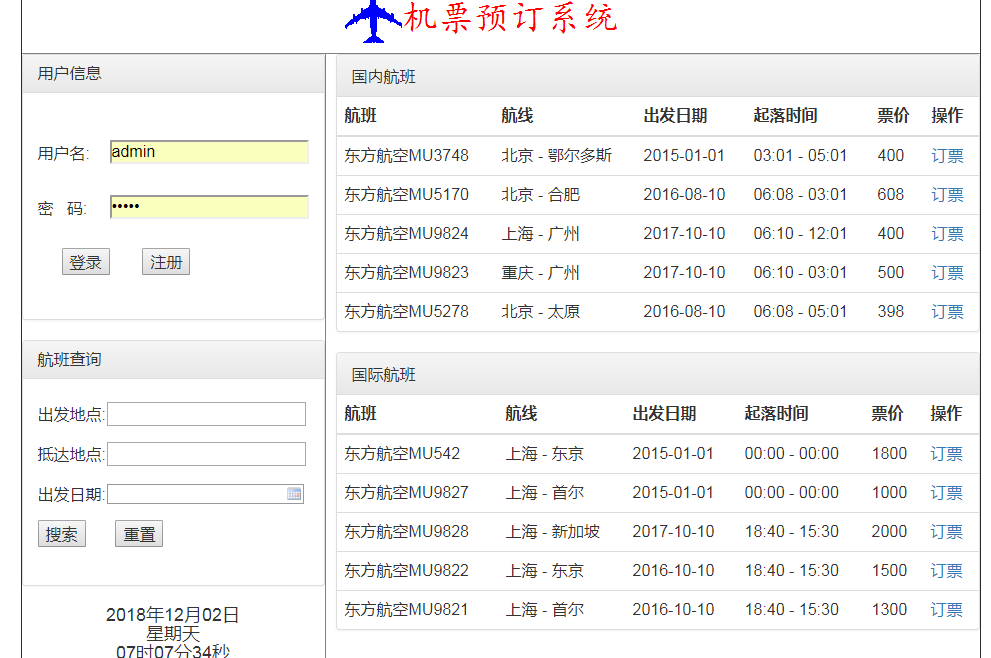Click price 2000 in MU9828 row
This screenshot has height=658, width=991.
pyautogui.click(x=889, y=532)
